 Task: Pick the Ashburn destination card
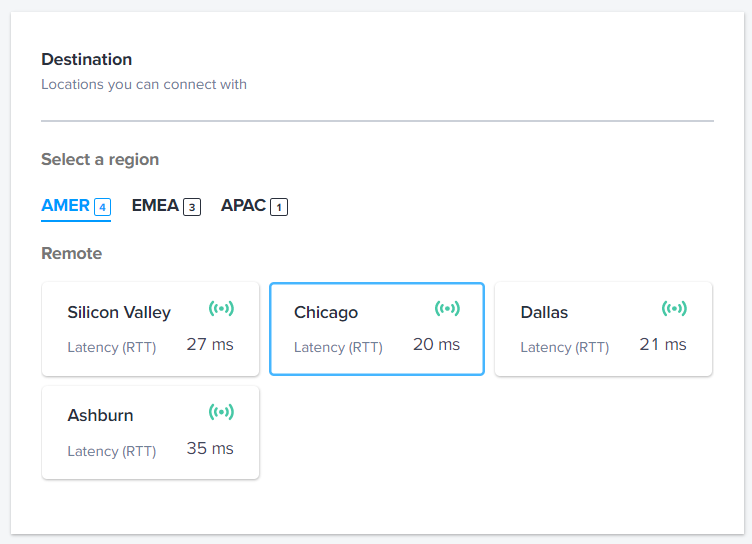(x=151, y=433)
